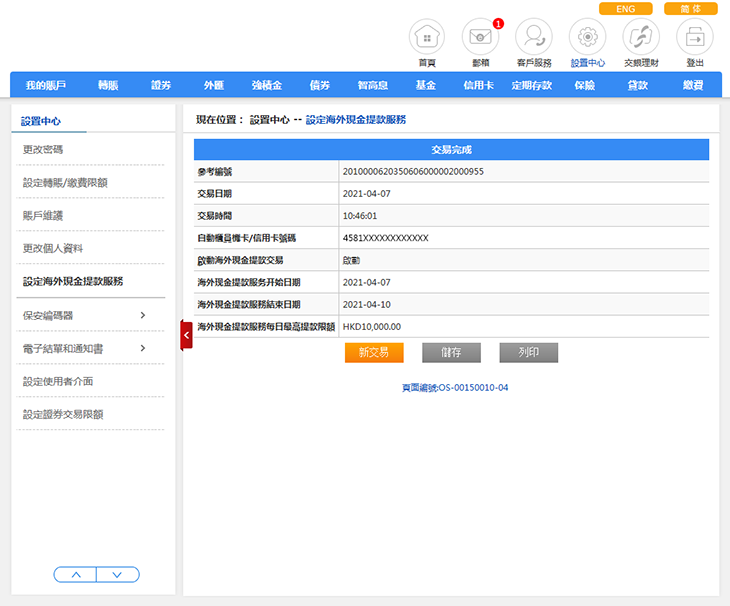
Task: Open 客戶服務 customer service icon
Action: pos(533,38)
